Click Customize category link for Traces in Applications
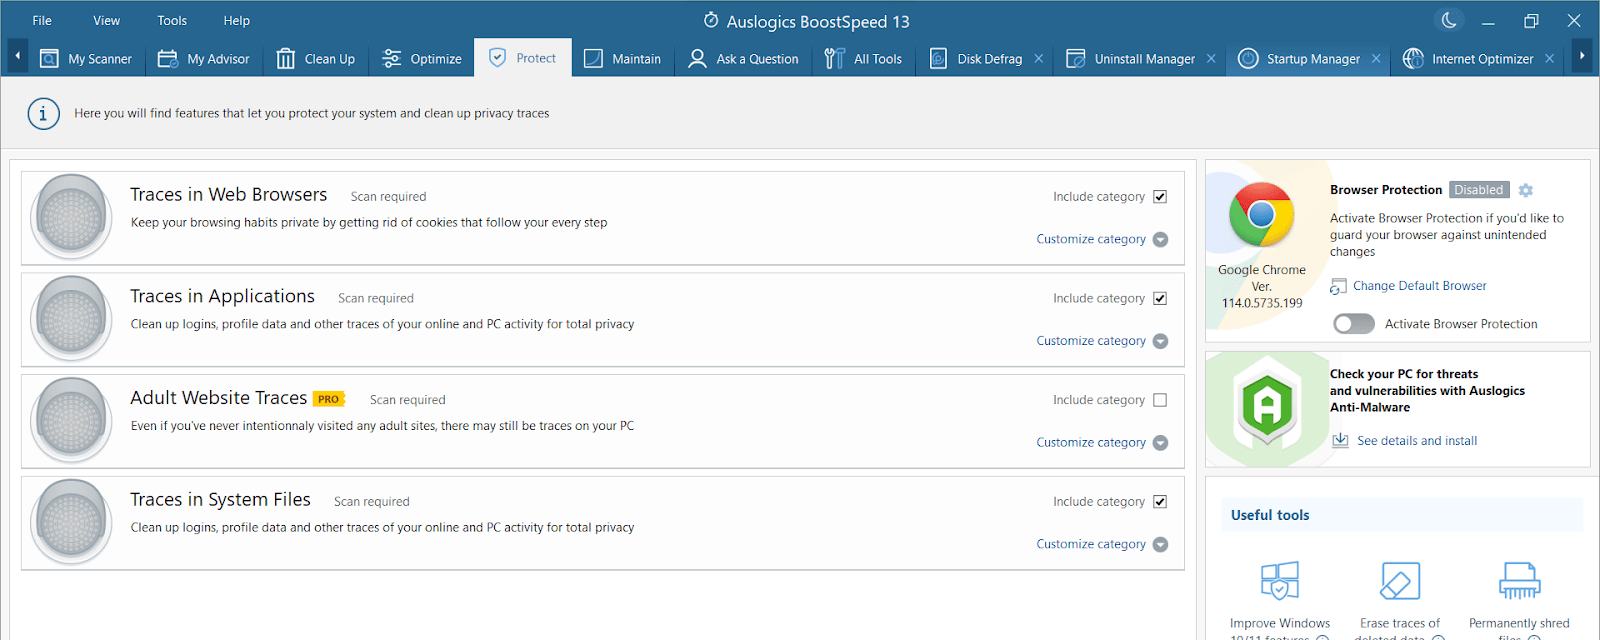 point(1091,341)
